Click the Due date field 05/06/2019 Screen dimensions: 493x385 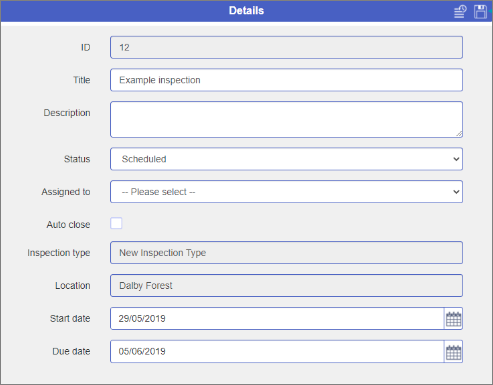(x=277, y=351)
